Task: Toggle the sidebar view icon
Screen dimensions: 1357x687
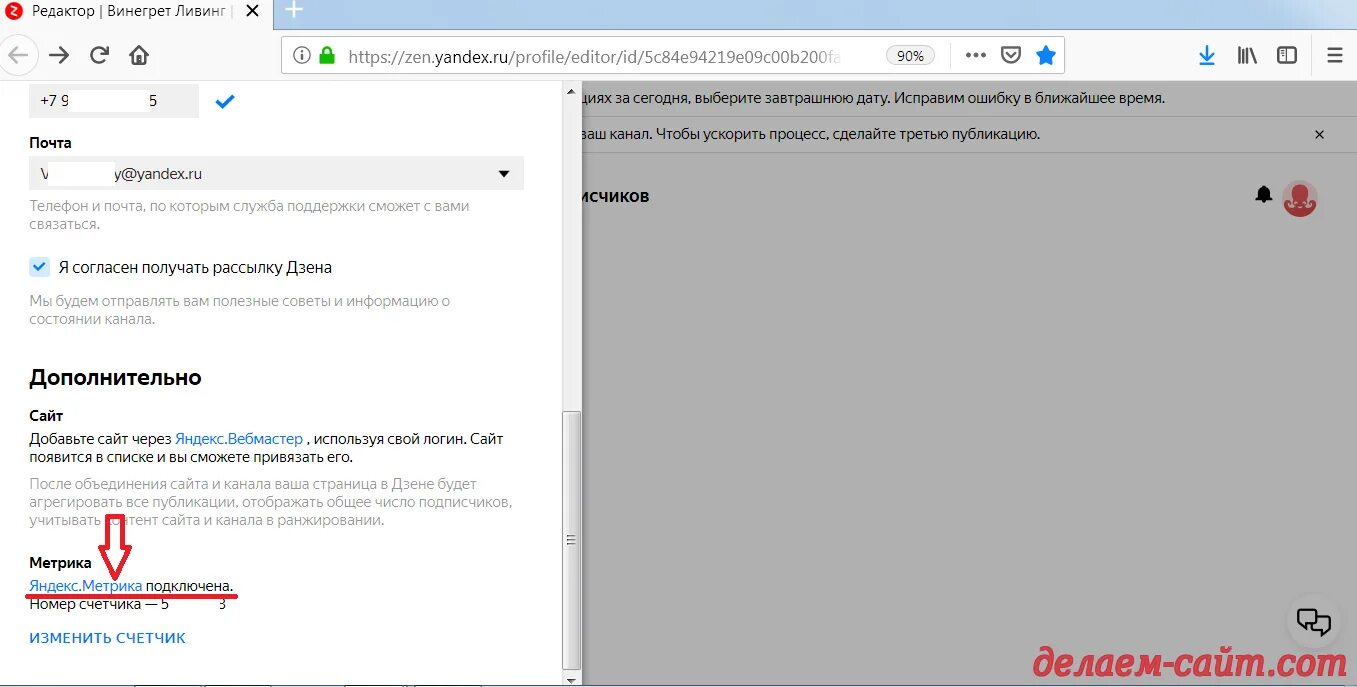Action: (x=1287, y=56)
